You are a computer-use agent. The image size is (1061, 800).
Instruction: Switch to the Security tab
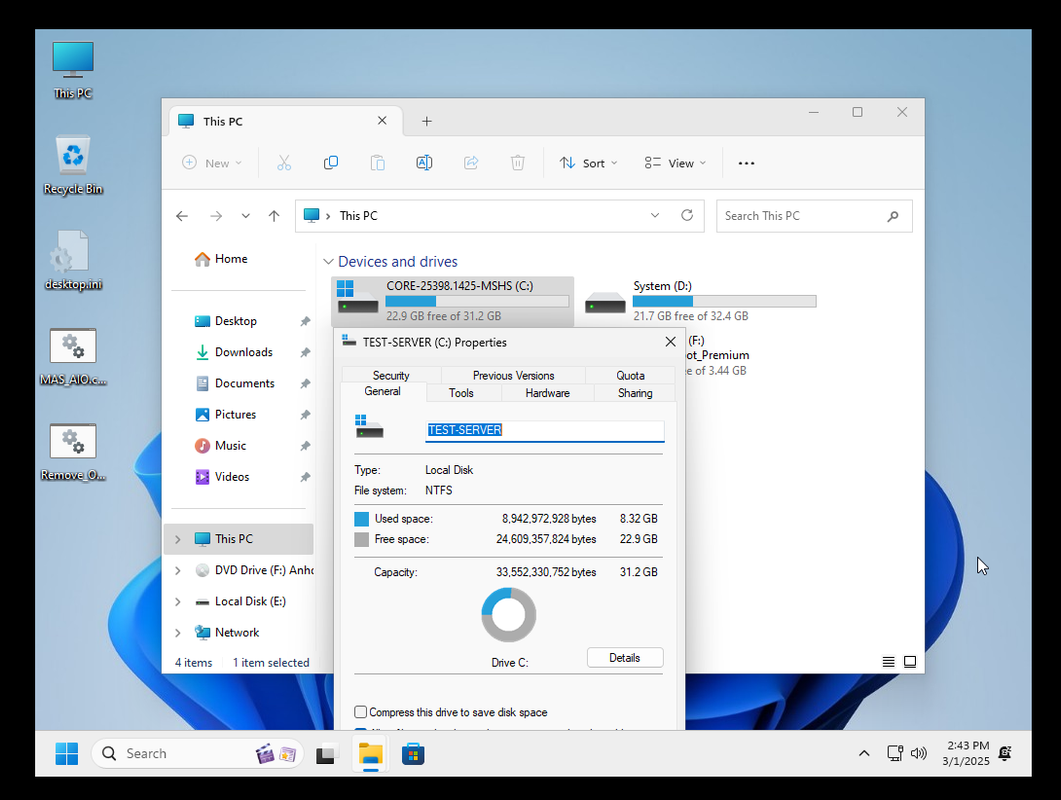[391, 376]
